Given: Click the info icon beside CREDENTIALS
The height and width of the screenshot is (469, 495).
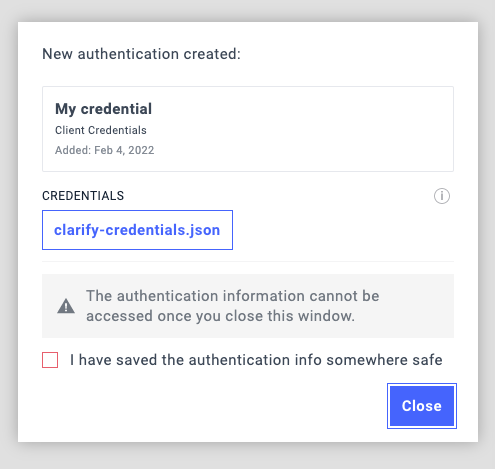Looking at the screenshot, I should point(442,196).
